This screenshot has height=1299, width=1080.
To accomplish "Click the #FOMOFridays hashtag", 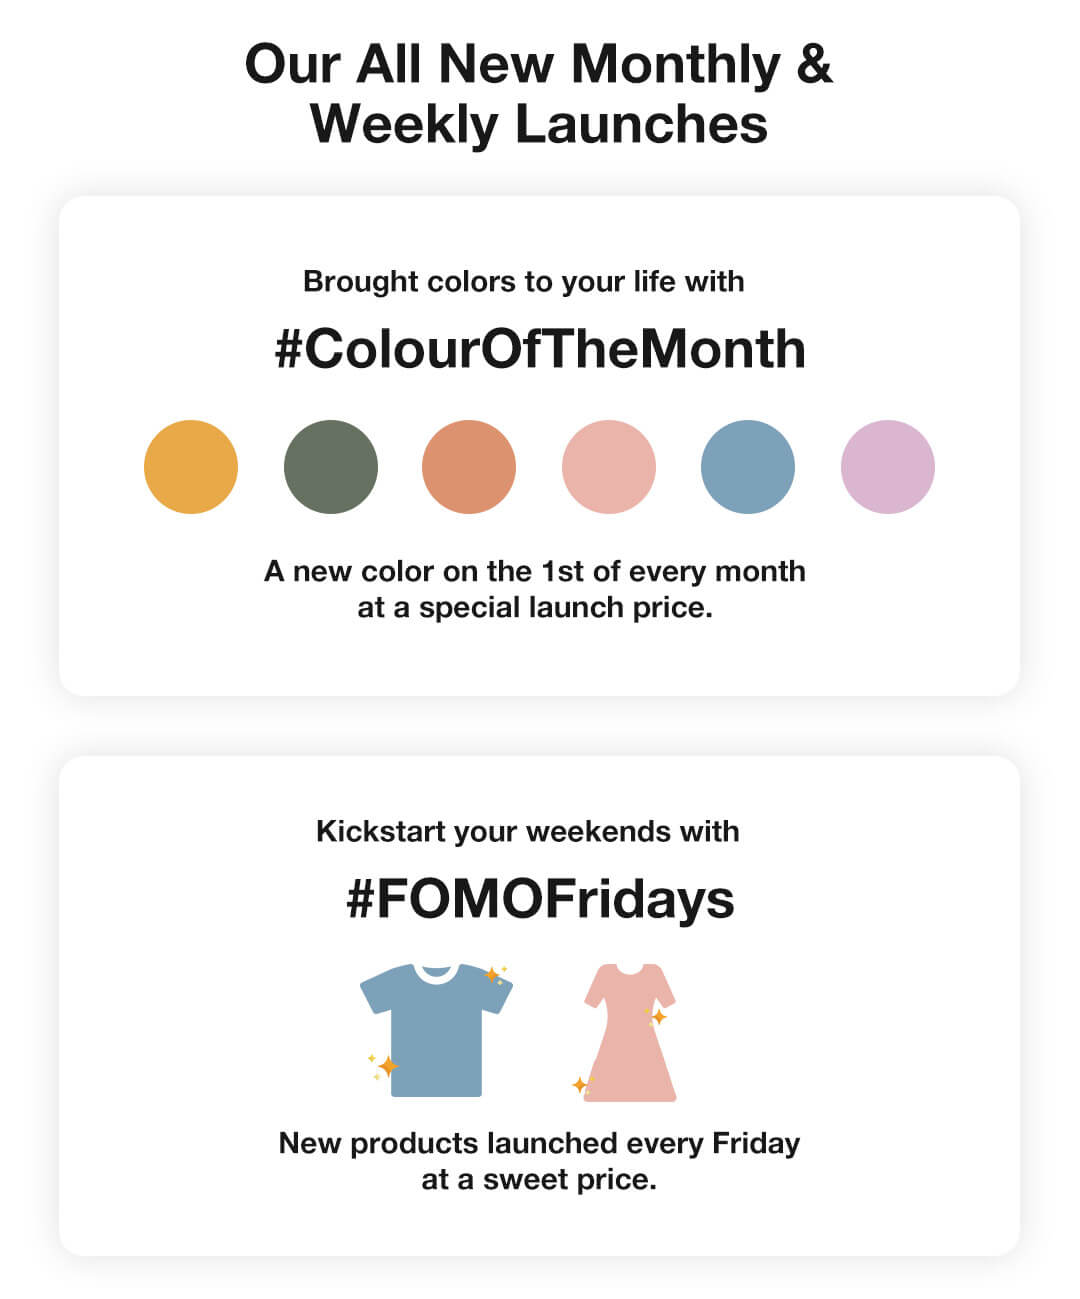I will tap(540, 899).
